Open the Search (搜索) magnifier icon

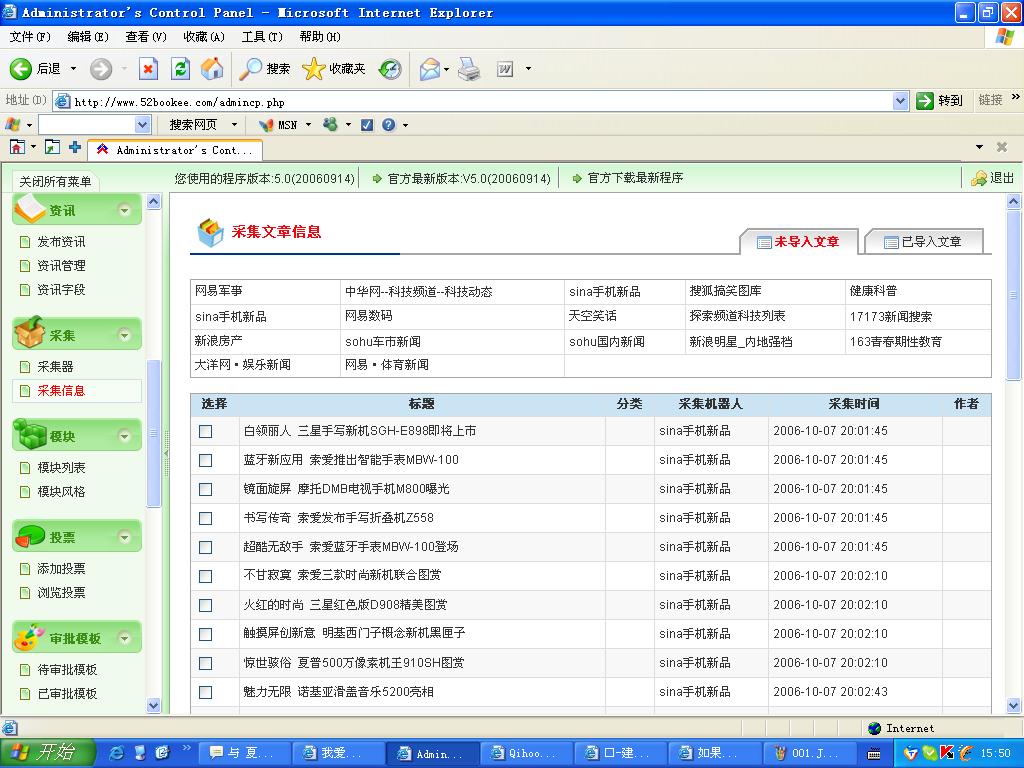[x=250, y=69]
